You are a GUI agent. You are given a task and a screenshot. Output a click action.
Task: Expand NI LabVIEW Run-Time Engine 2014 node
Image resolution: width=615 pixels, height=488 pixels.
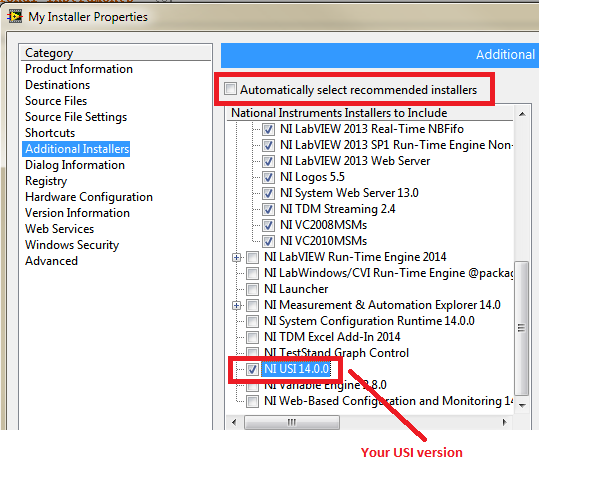tap(237, 257)
